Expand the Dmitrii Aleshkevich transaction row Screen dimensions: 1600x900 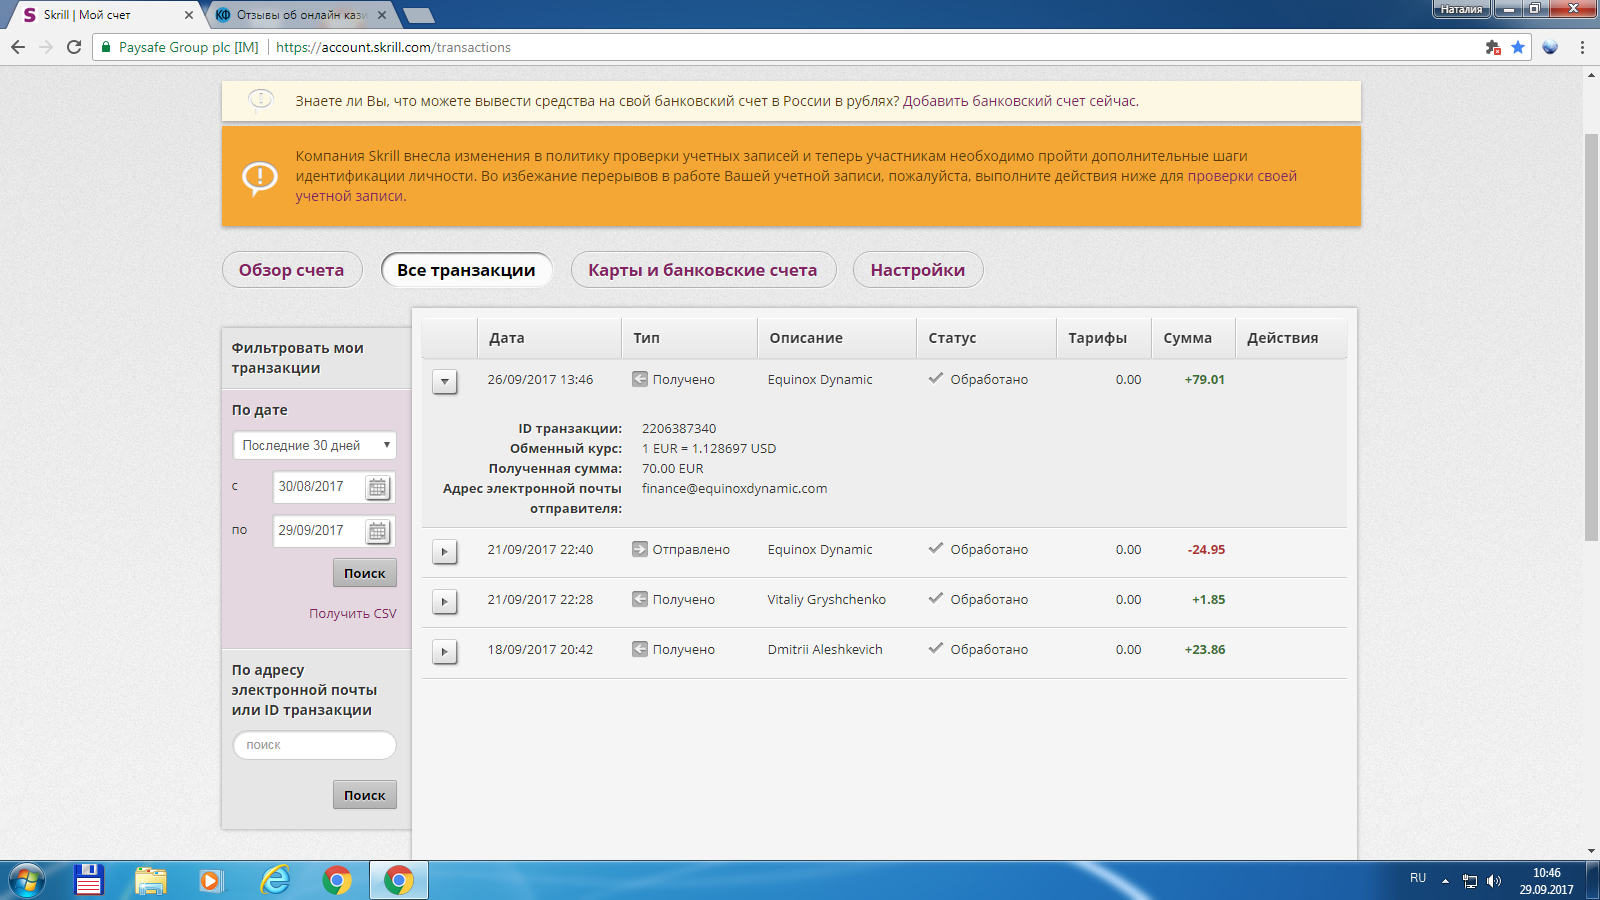(x=445, y=652)
